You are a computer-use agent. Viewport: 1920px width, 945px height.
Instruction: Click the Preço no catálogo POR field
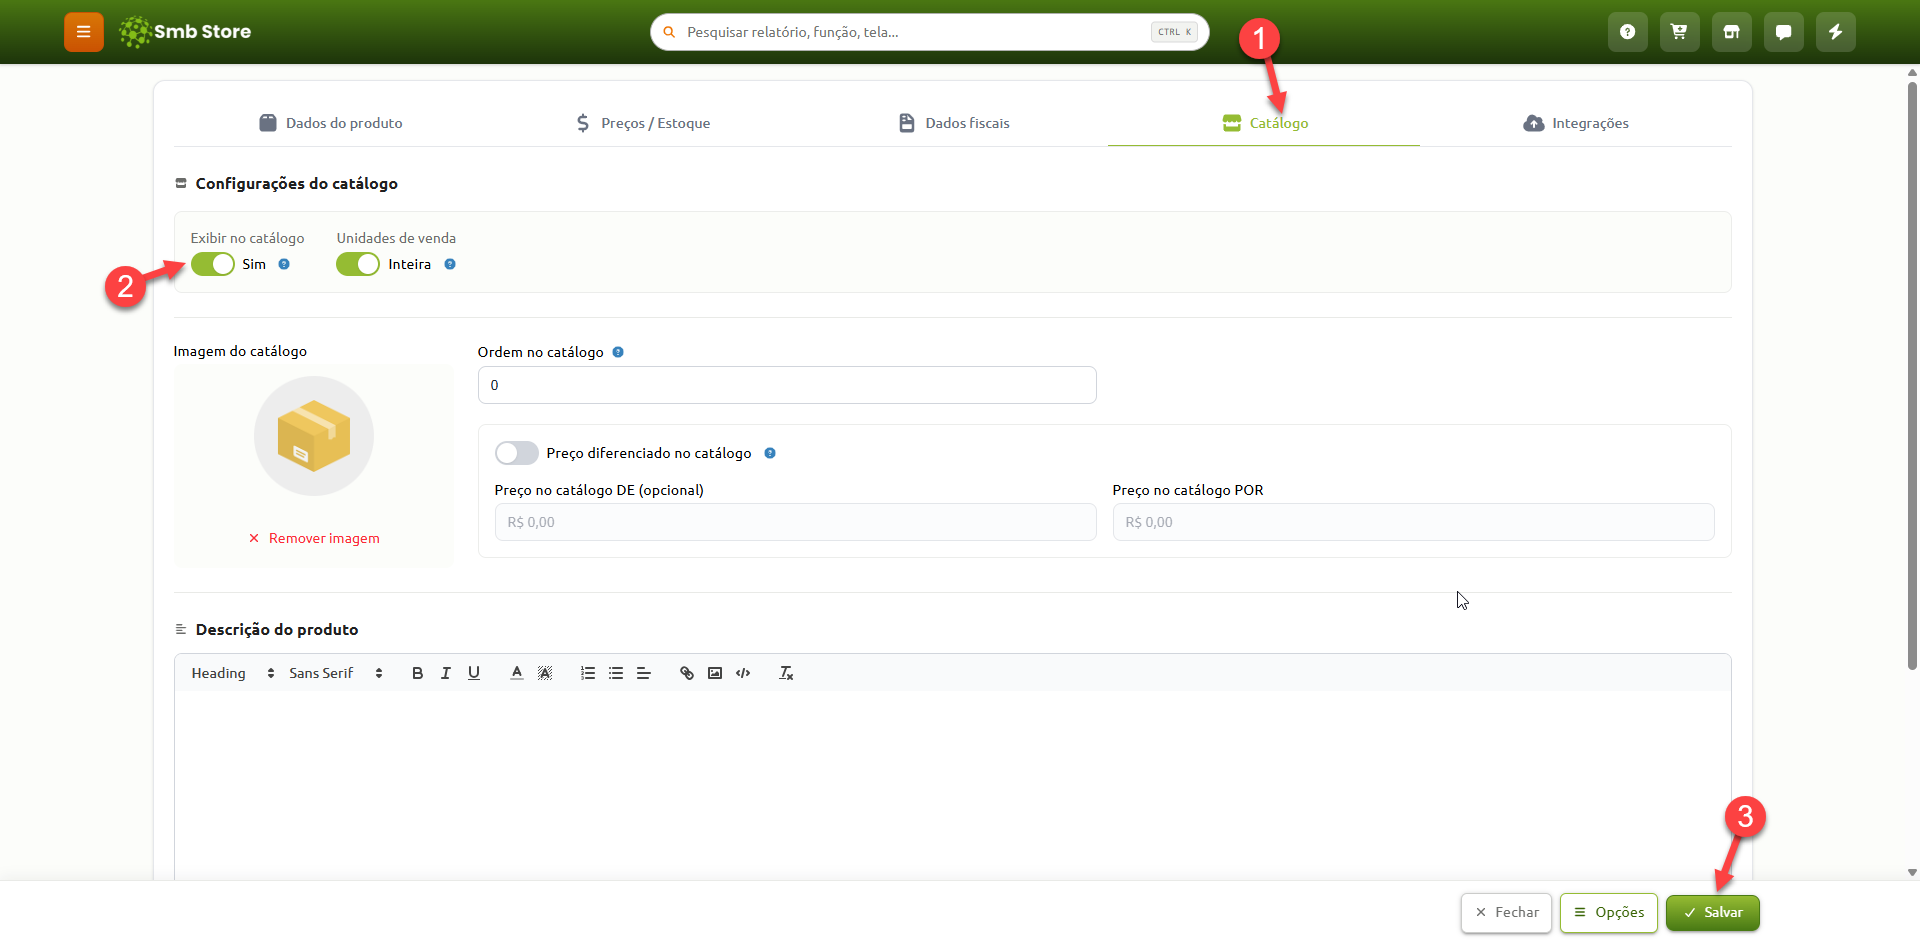coord(1413,522)
